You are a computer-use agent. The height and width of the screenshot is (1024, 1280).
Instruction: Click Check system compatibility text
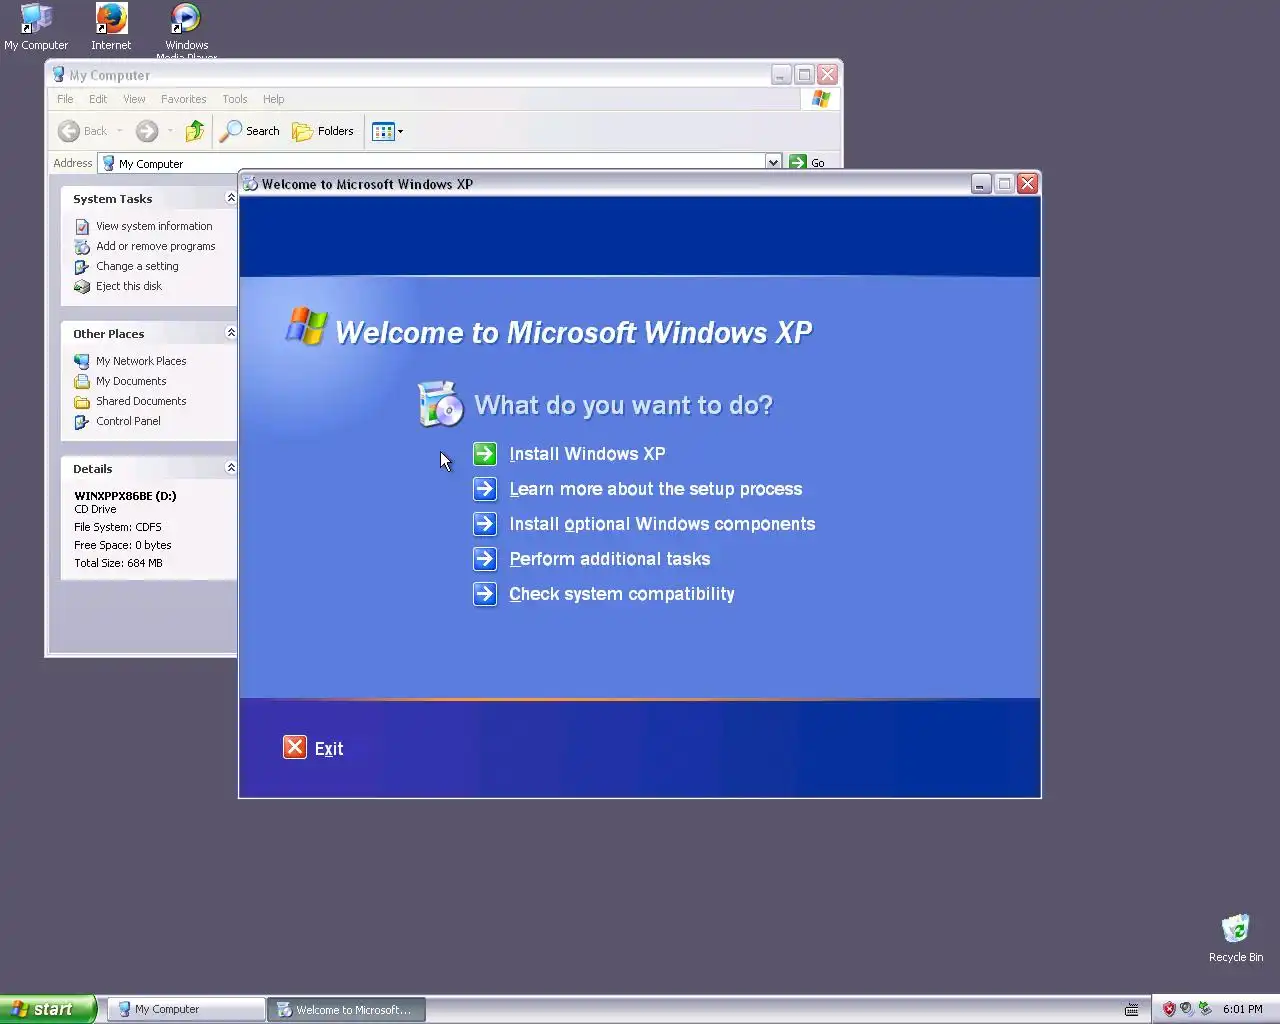pos(622,594)
